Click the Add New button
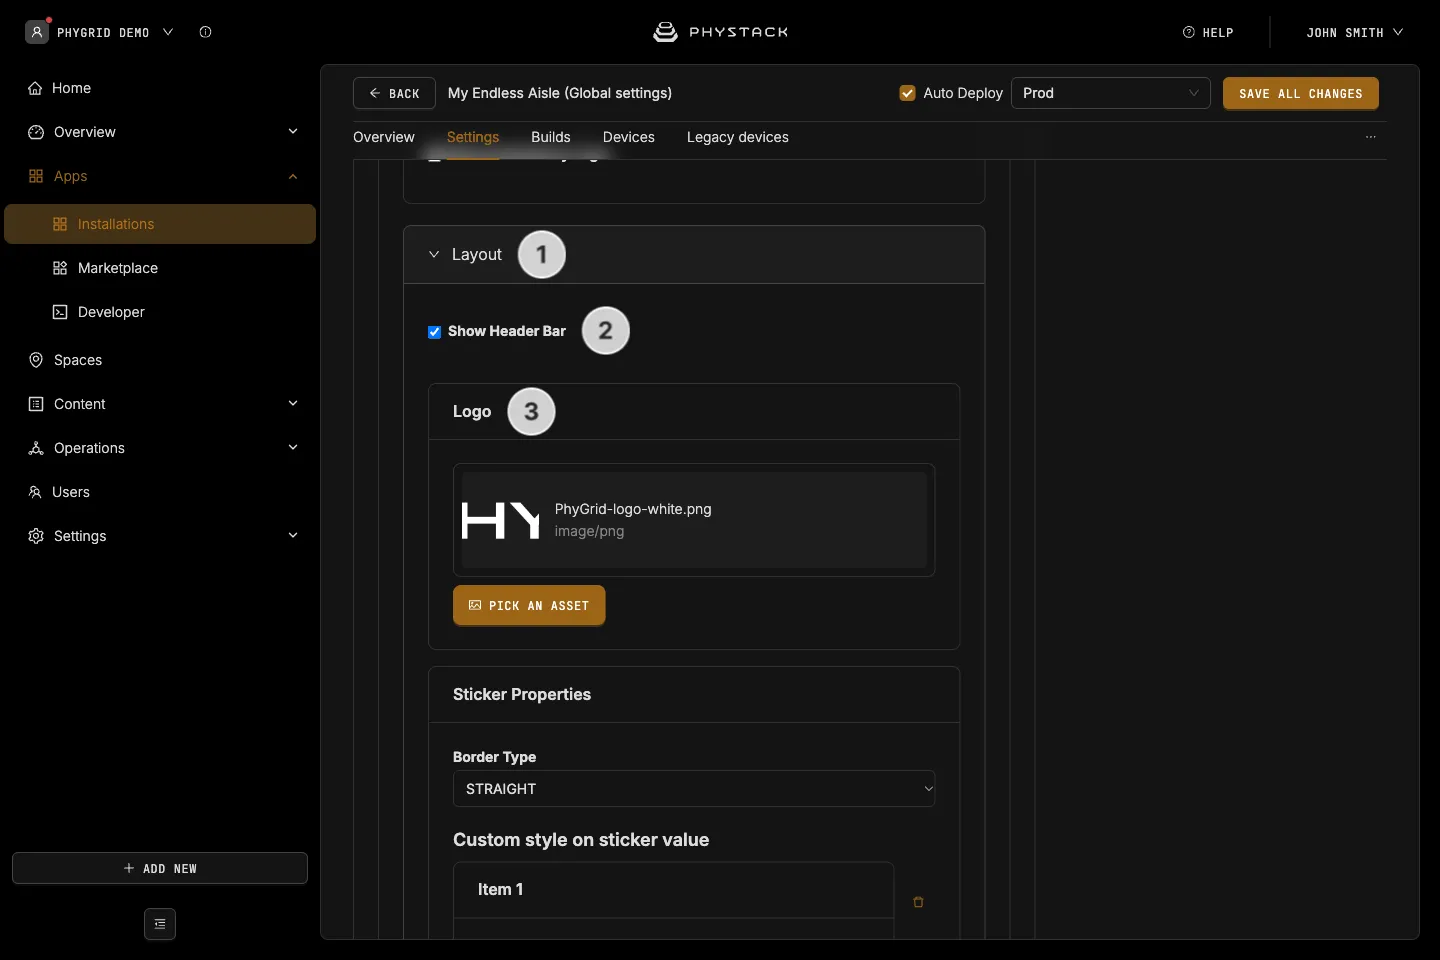 point(160,868)
